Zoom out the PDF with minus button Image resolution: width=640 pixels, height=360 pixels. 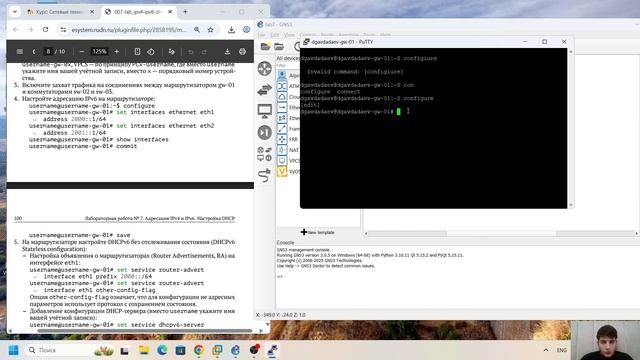pyautogui.click(x=82, y=51)
